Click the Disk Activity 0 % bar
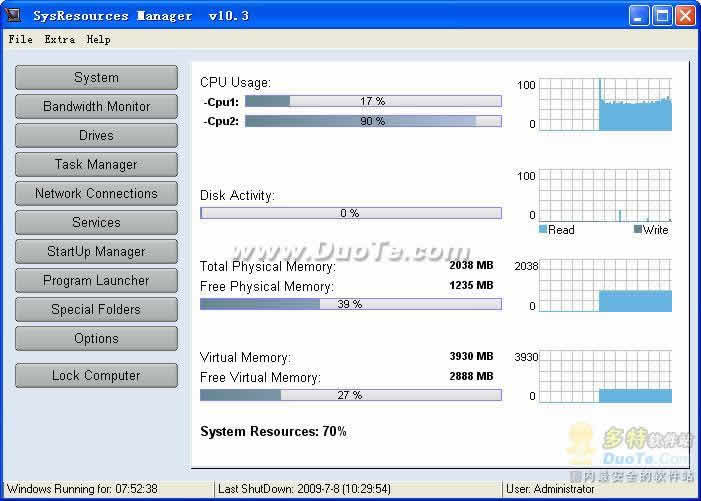This screenshot has width=701, height=501. [x=351, y=213]
